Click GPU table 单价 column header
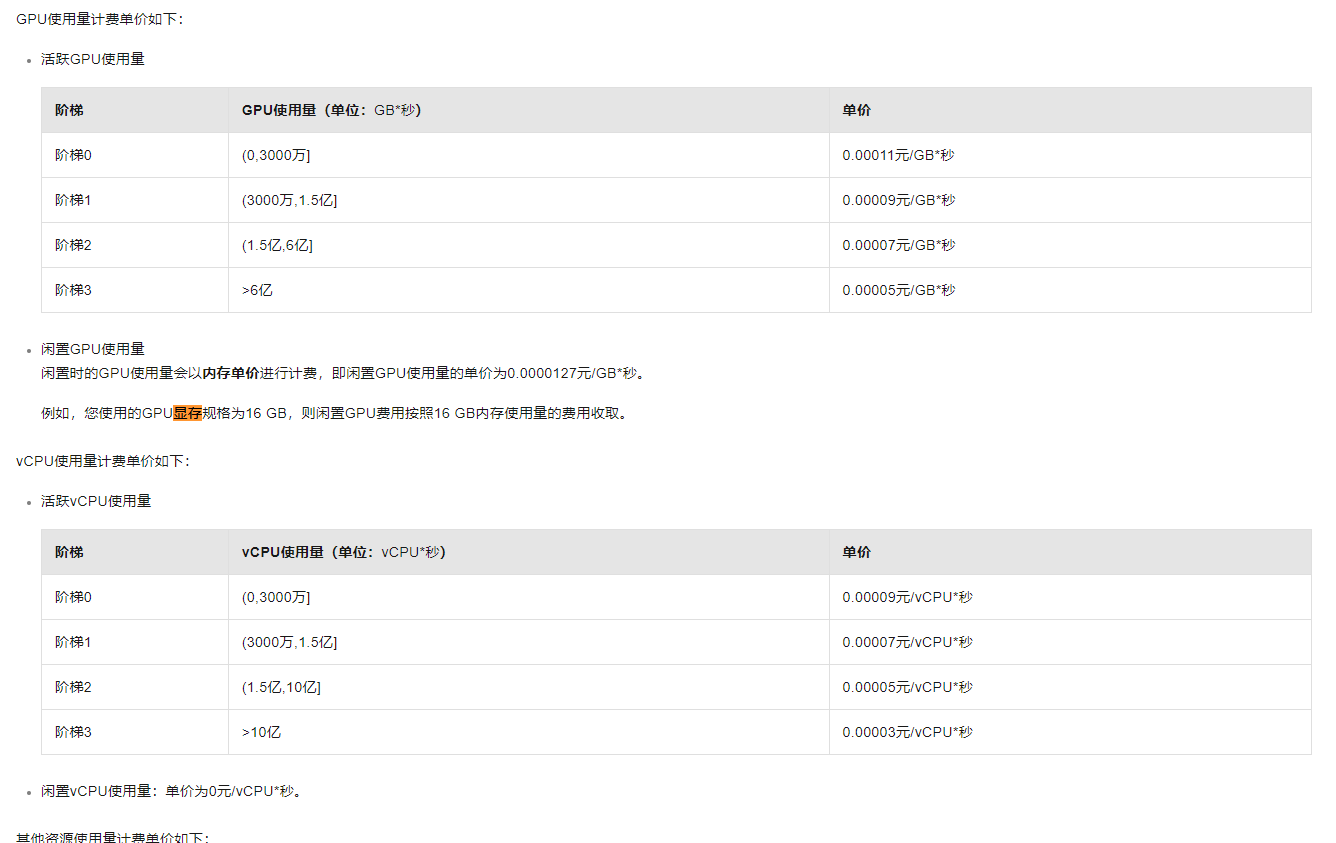The height and width of the screenshot is (843, 1336). (856, 110)
